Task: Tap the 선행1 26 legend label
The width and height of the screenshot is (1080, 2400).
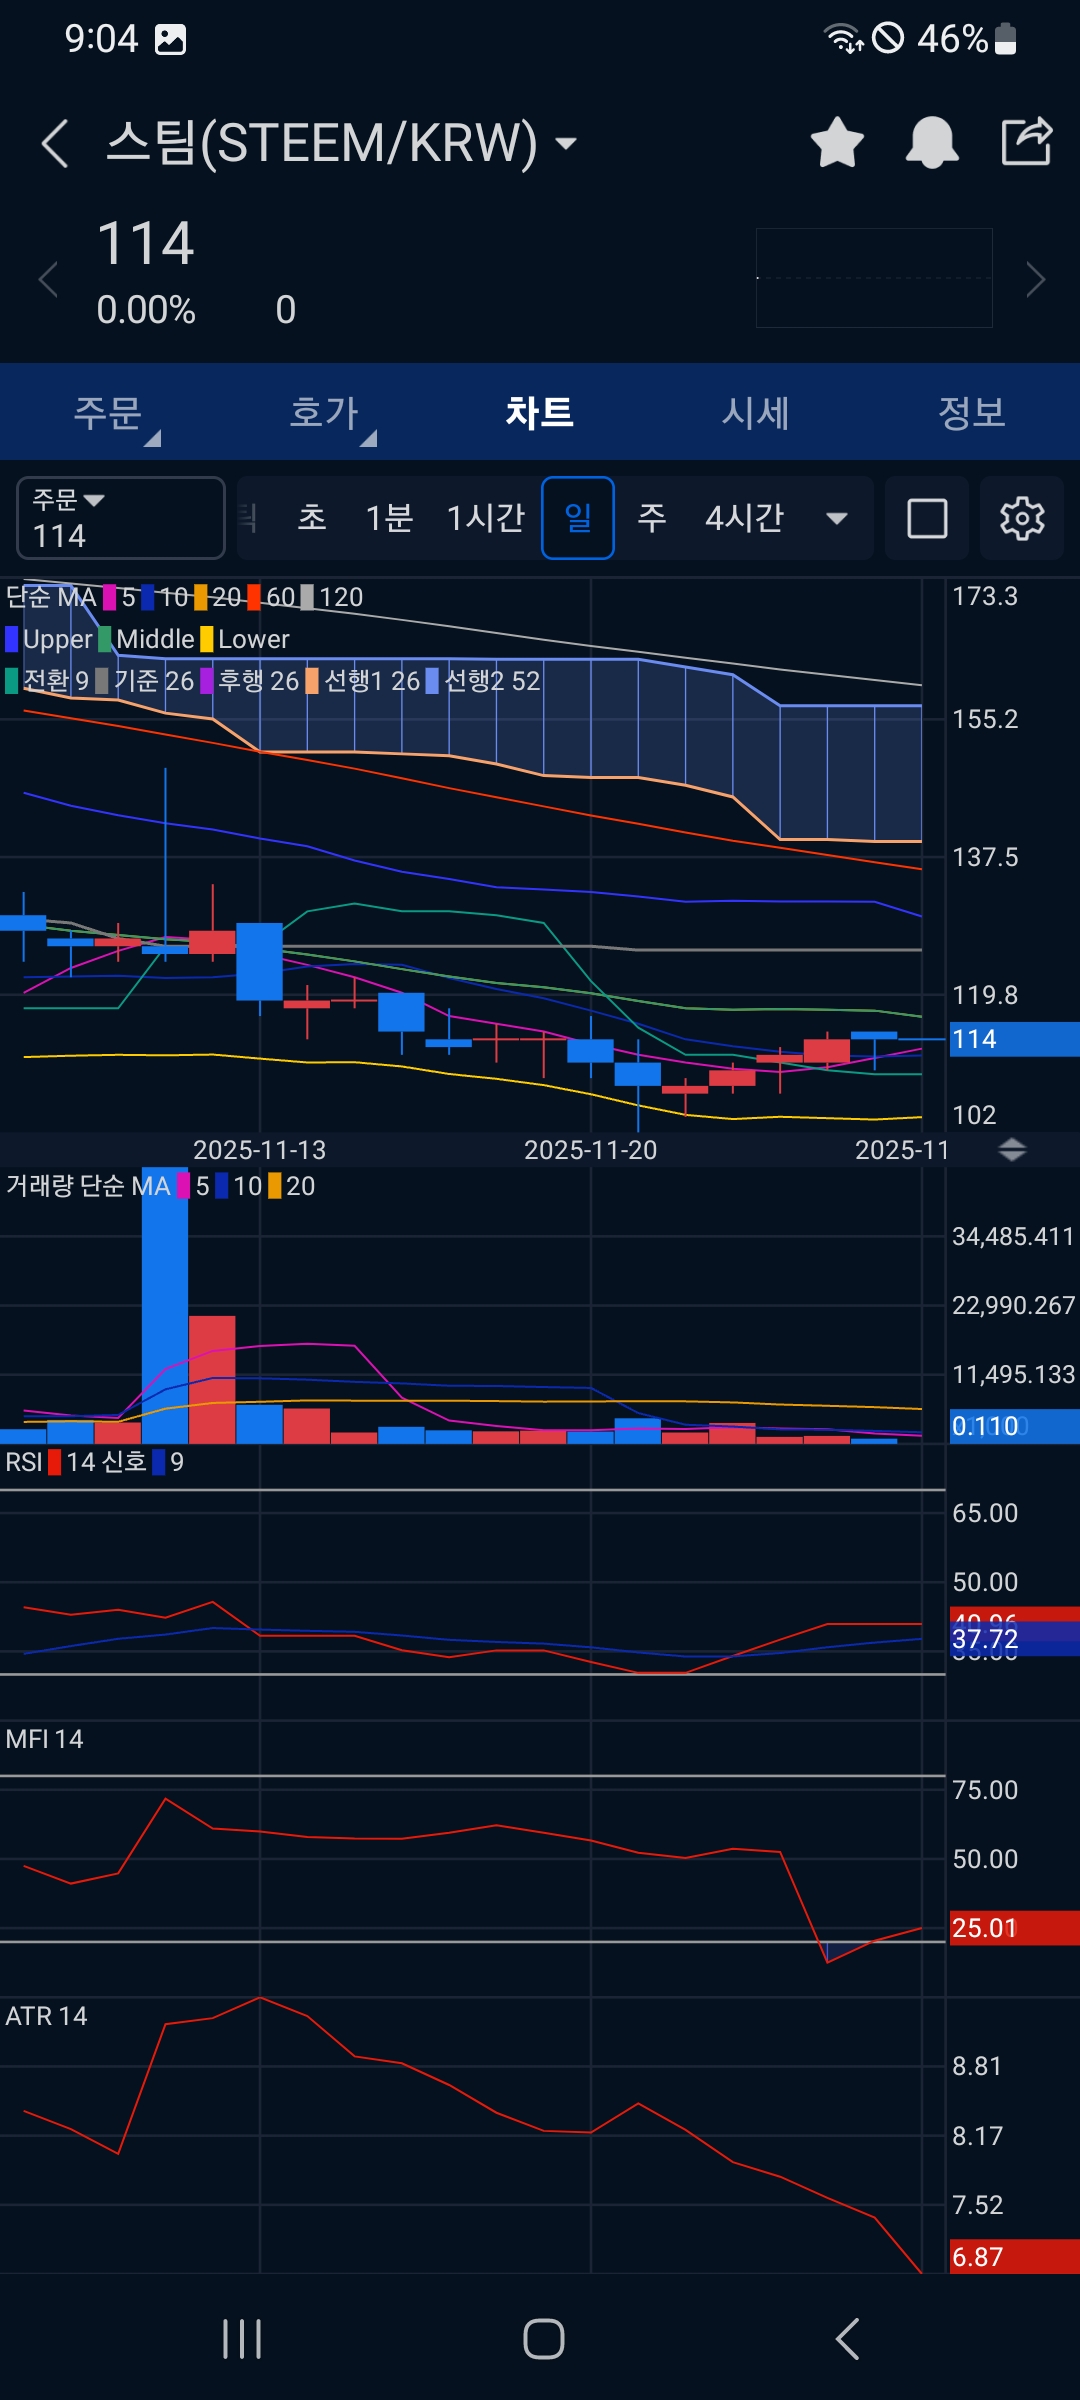Action: point(372,681)
